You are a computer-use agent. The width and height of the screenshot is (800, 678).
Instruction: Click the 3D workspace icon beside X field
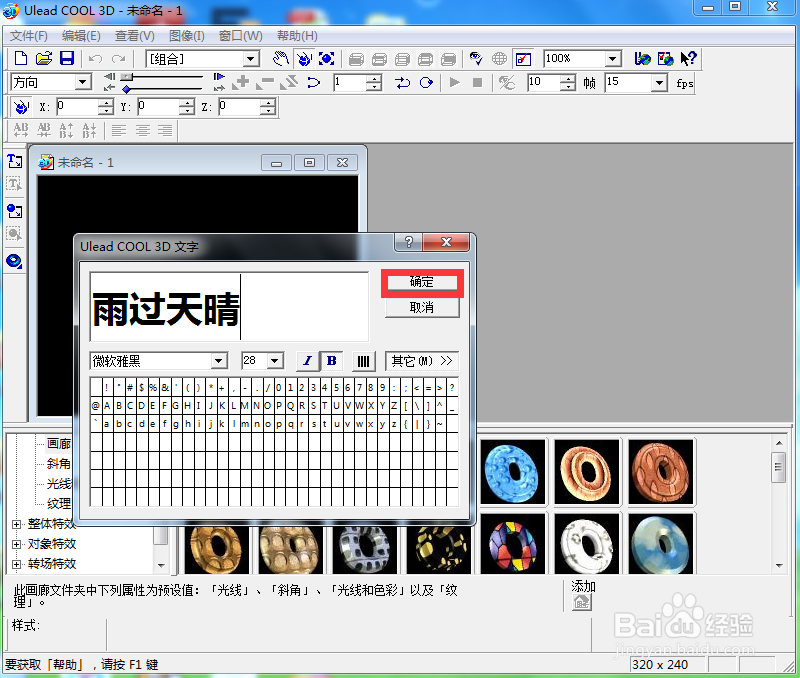pos(21,107)
